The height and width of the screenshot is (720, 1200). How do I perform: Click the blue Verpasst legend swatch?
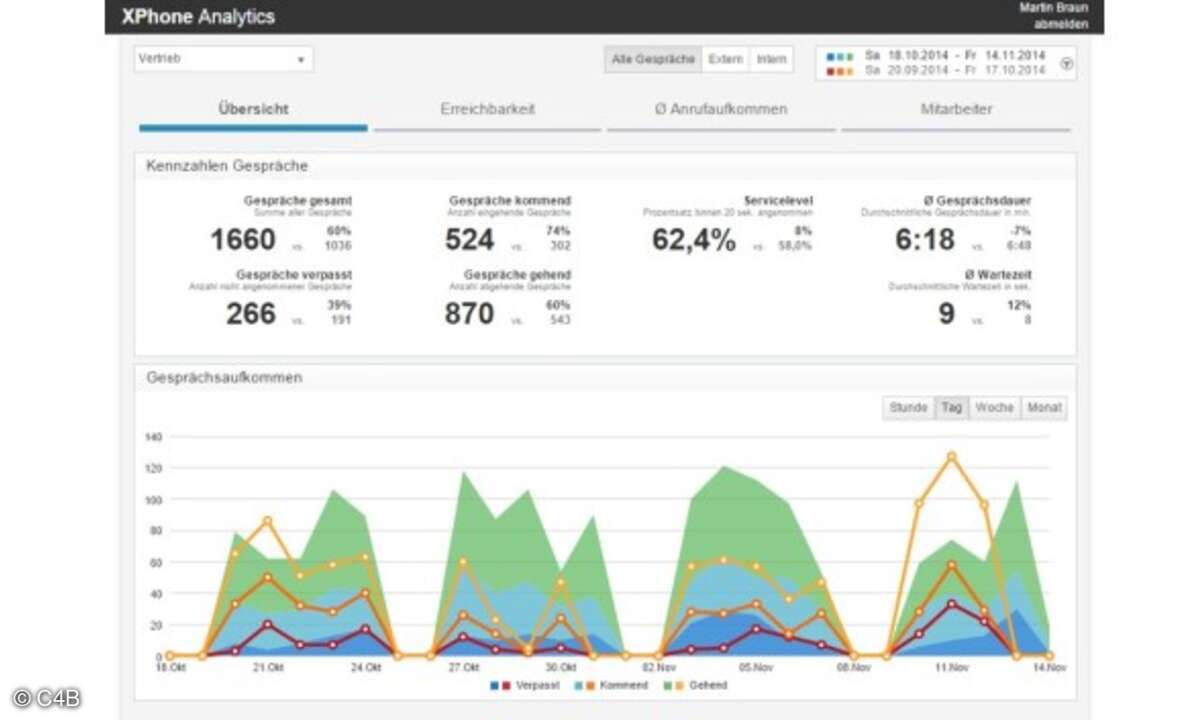[x=494, y=686]
